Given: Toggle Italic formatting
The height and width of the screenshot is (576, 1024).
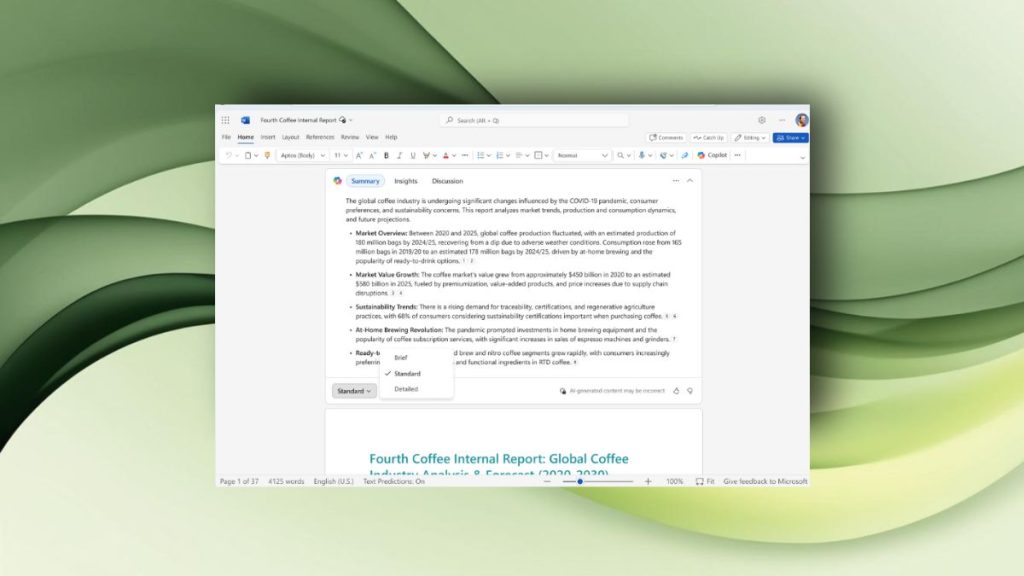Looking at the screenshot, I should pyautogui.click(x=400, y=155).
